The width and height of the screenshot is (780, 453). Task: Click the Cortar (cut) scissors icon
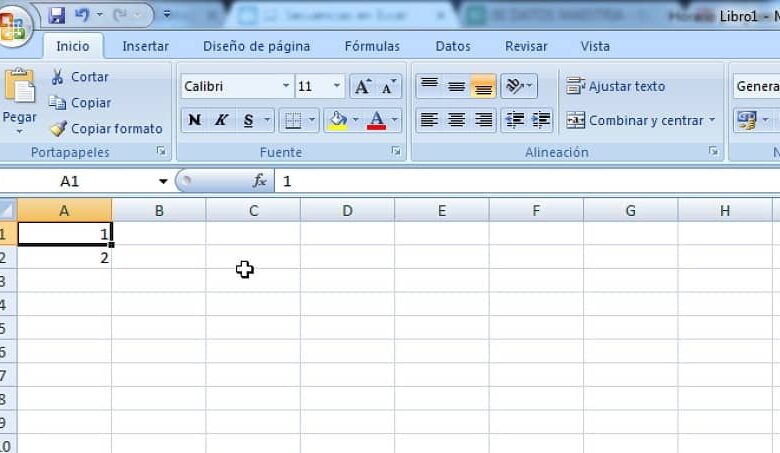[58, 77]
